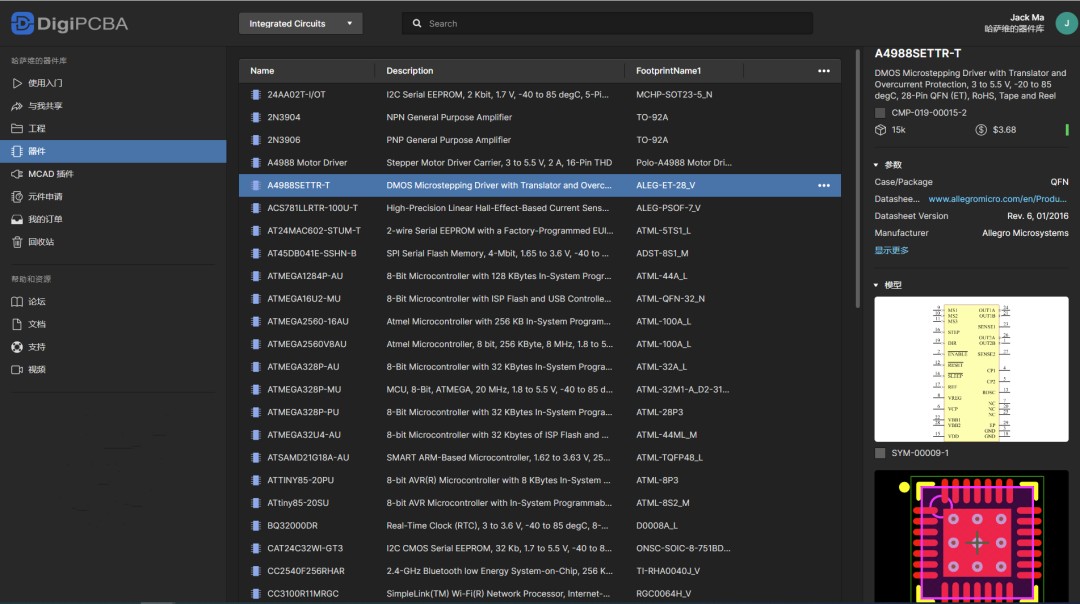This screenshot has width=1080, height=604.
Task: Click the search input field
Action: 607,23
